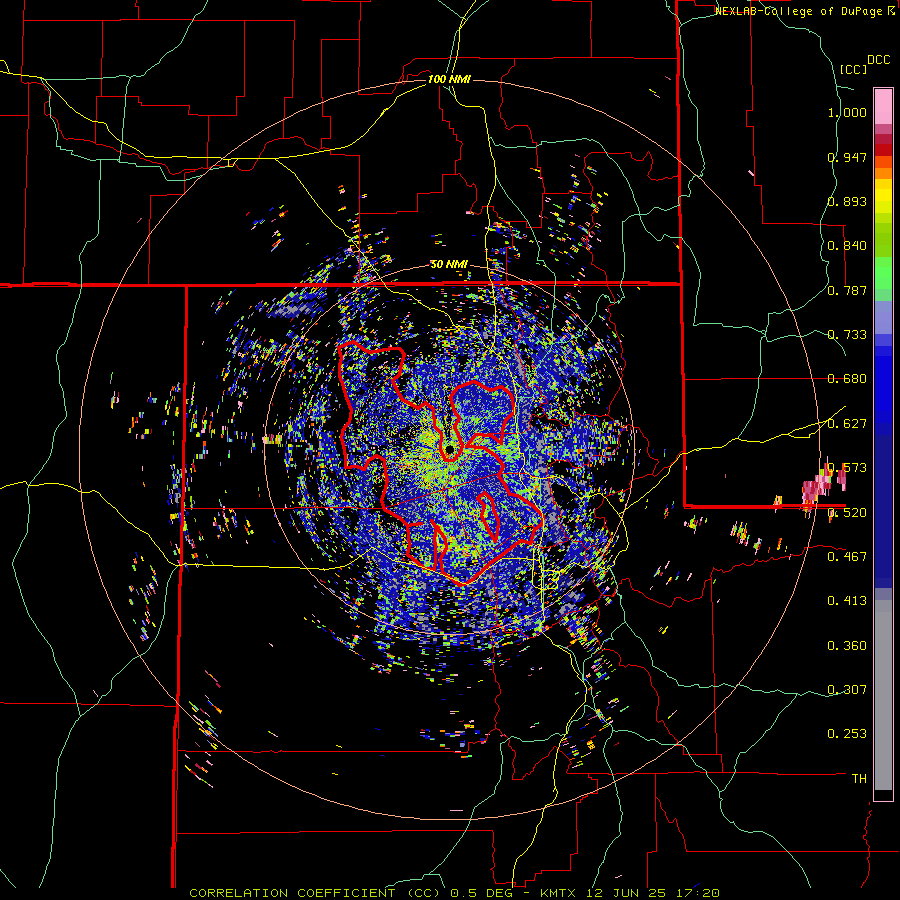Click the 0.947 legend value

click(847, 157)
